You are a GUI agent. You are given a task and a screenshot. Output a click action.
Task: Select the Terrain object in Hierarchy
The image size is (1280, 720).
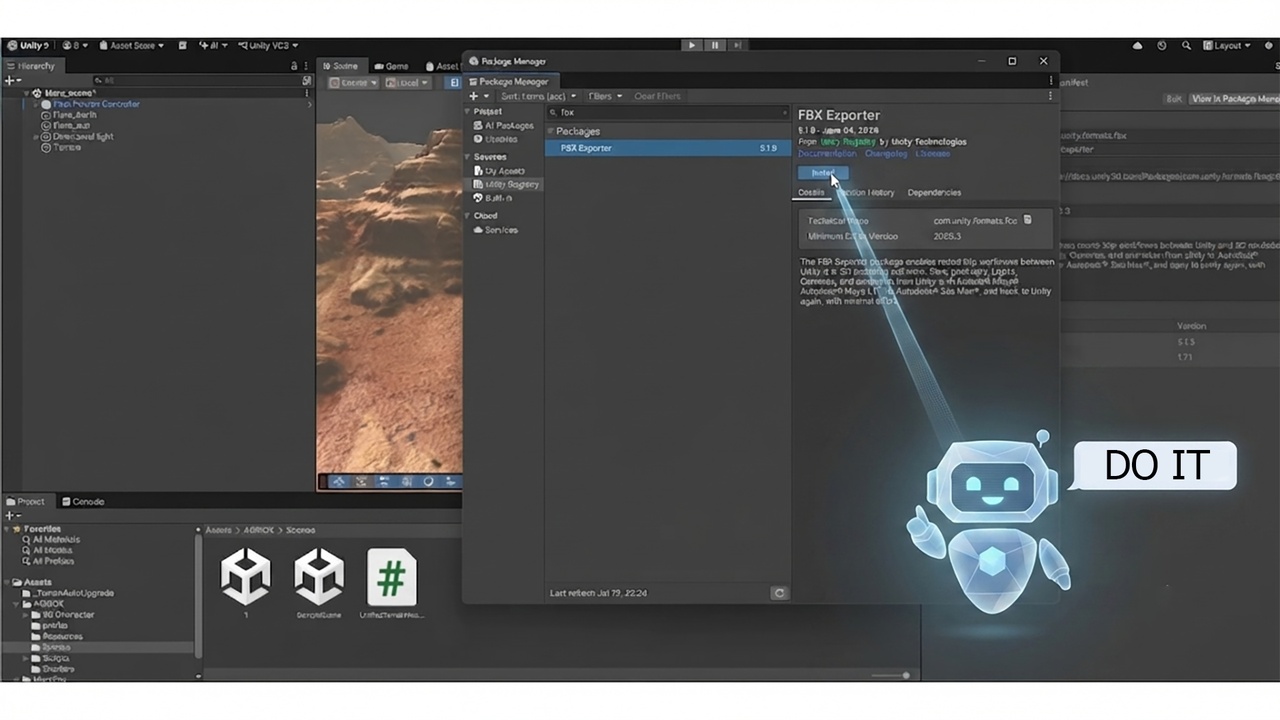point(67,147)
